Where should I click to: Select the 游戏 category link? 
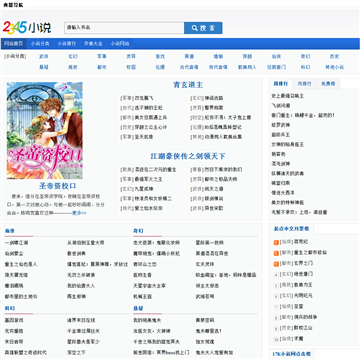[160, 56]
